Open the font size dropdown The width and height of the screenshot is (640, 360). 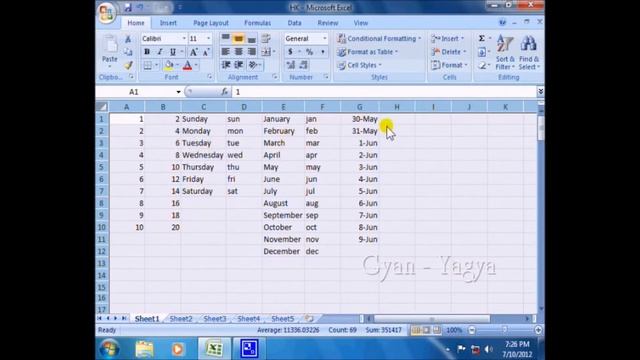(x=208, y=38)
